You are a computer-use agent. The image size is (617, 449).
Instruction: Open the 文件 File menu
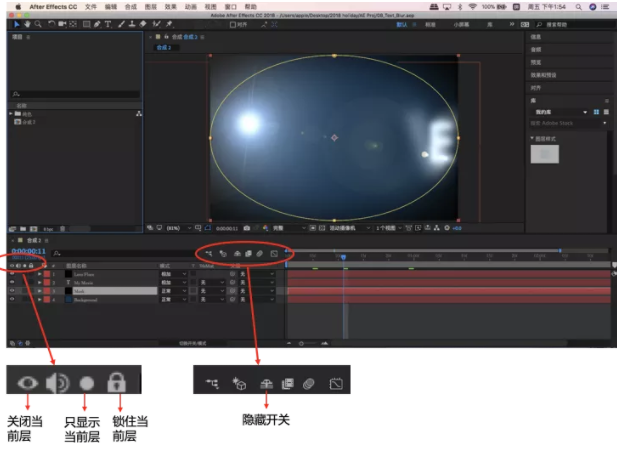point(91,7)
